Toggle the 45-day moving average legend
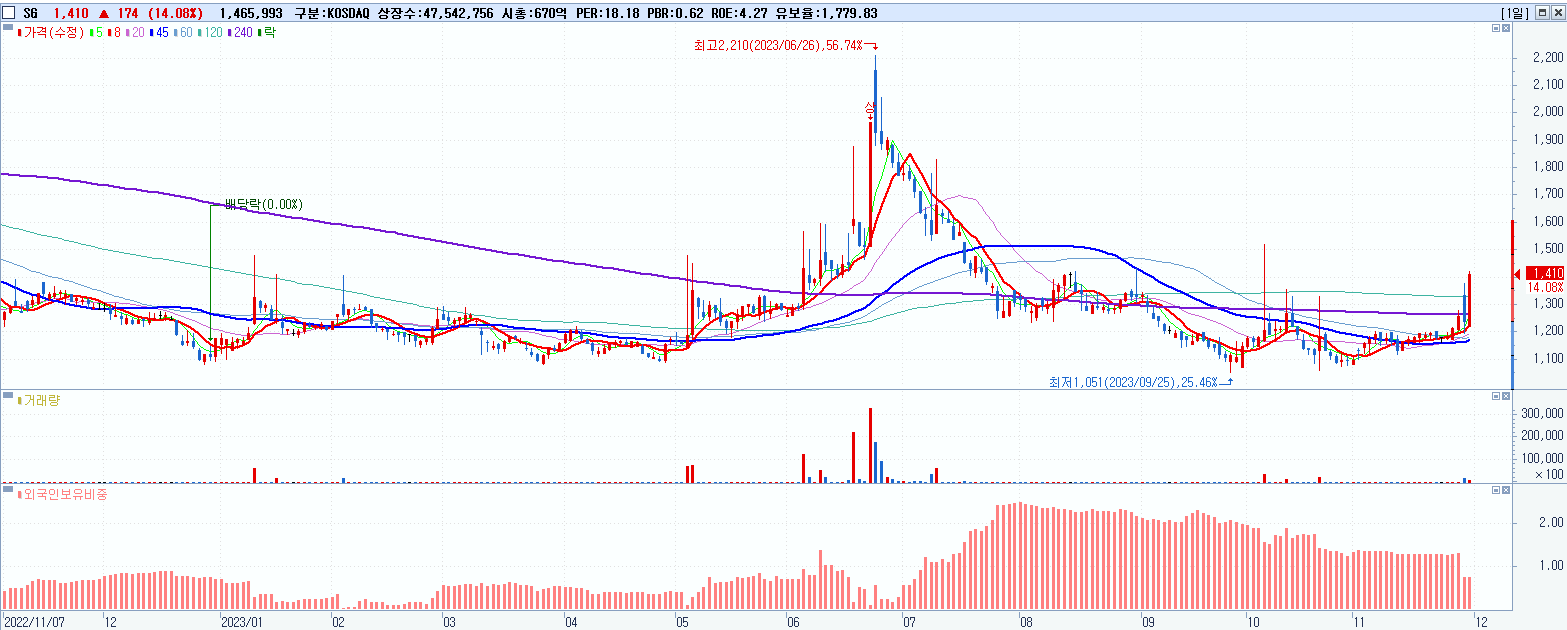 tap(159, 32)
